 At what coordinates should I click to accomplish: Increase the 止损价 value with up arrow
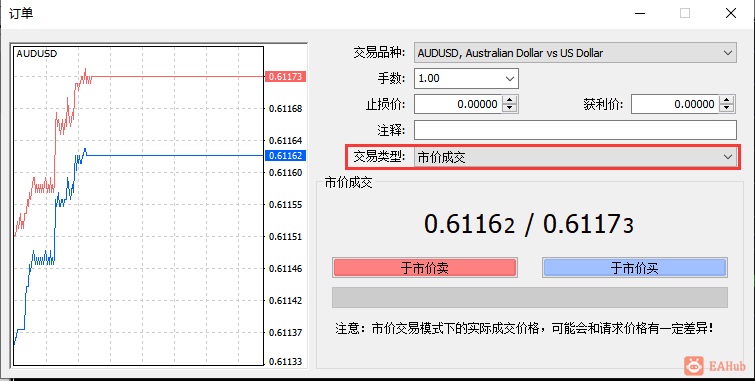(510, 100)
